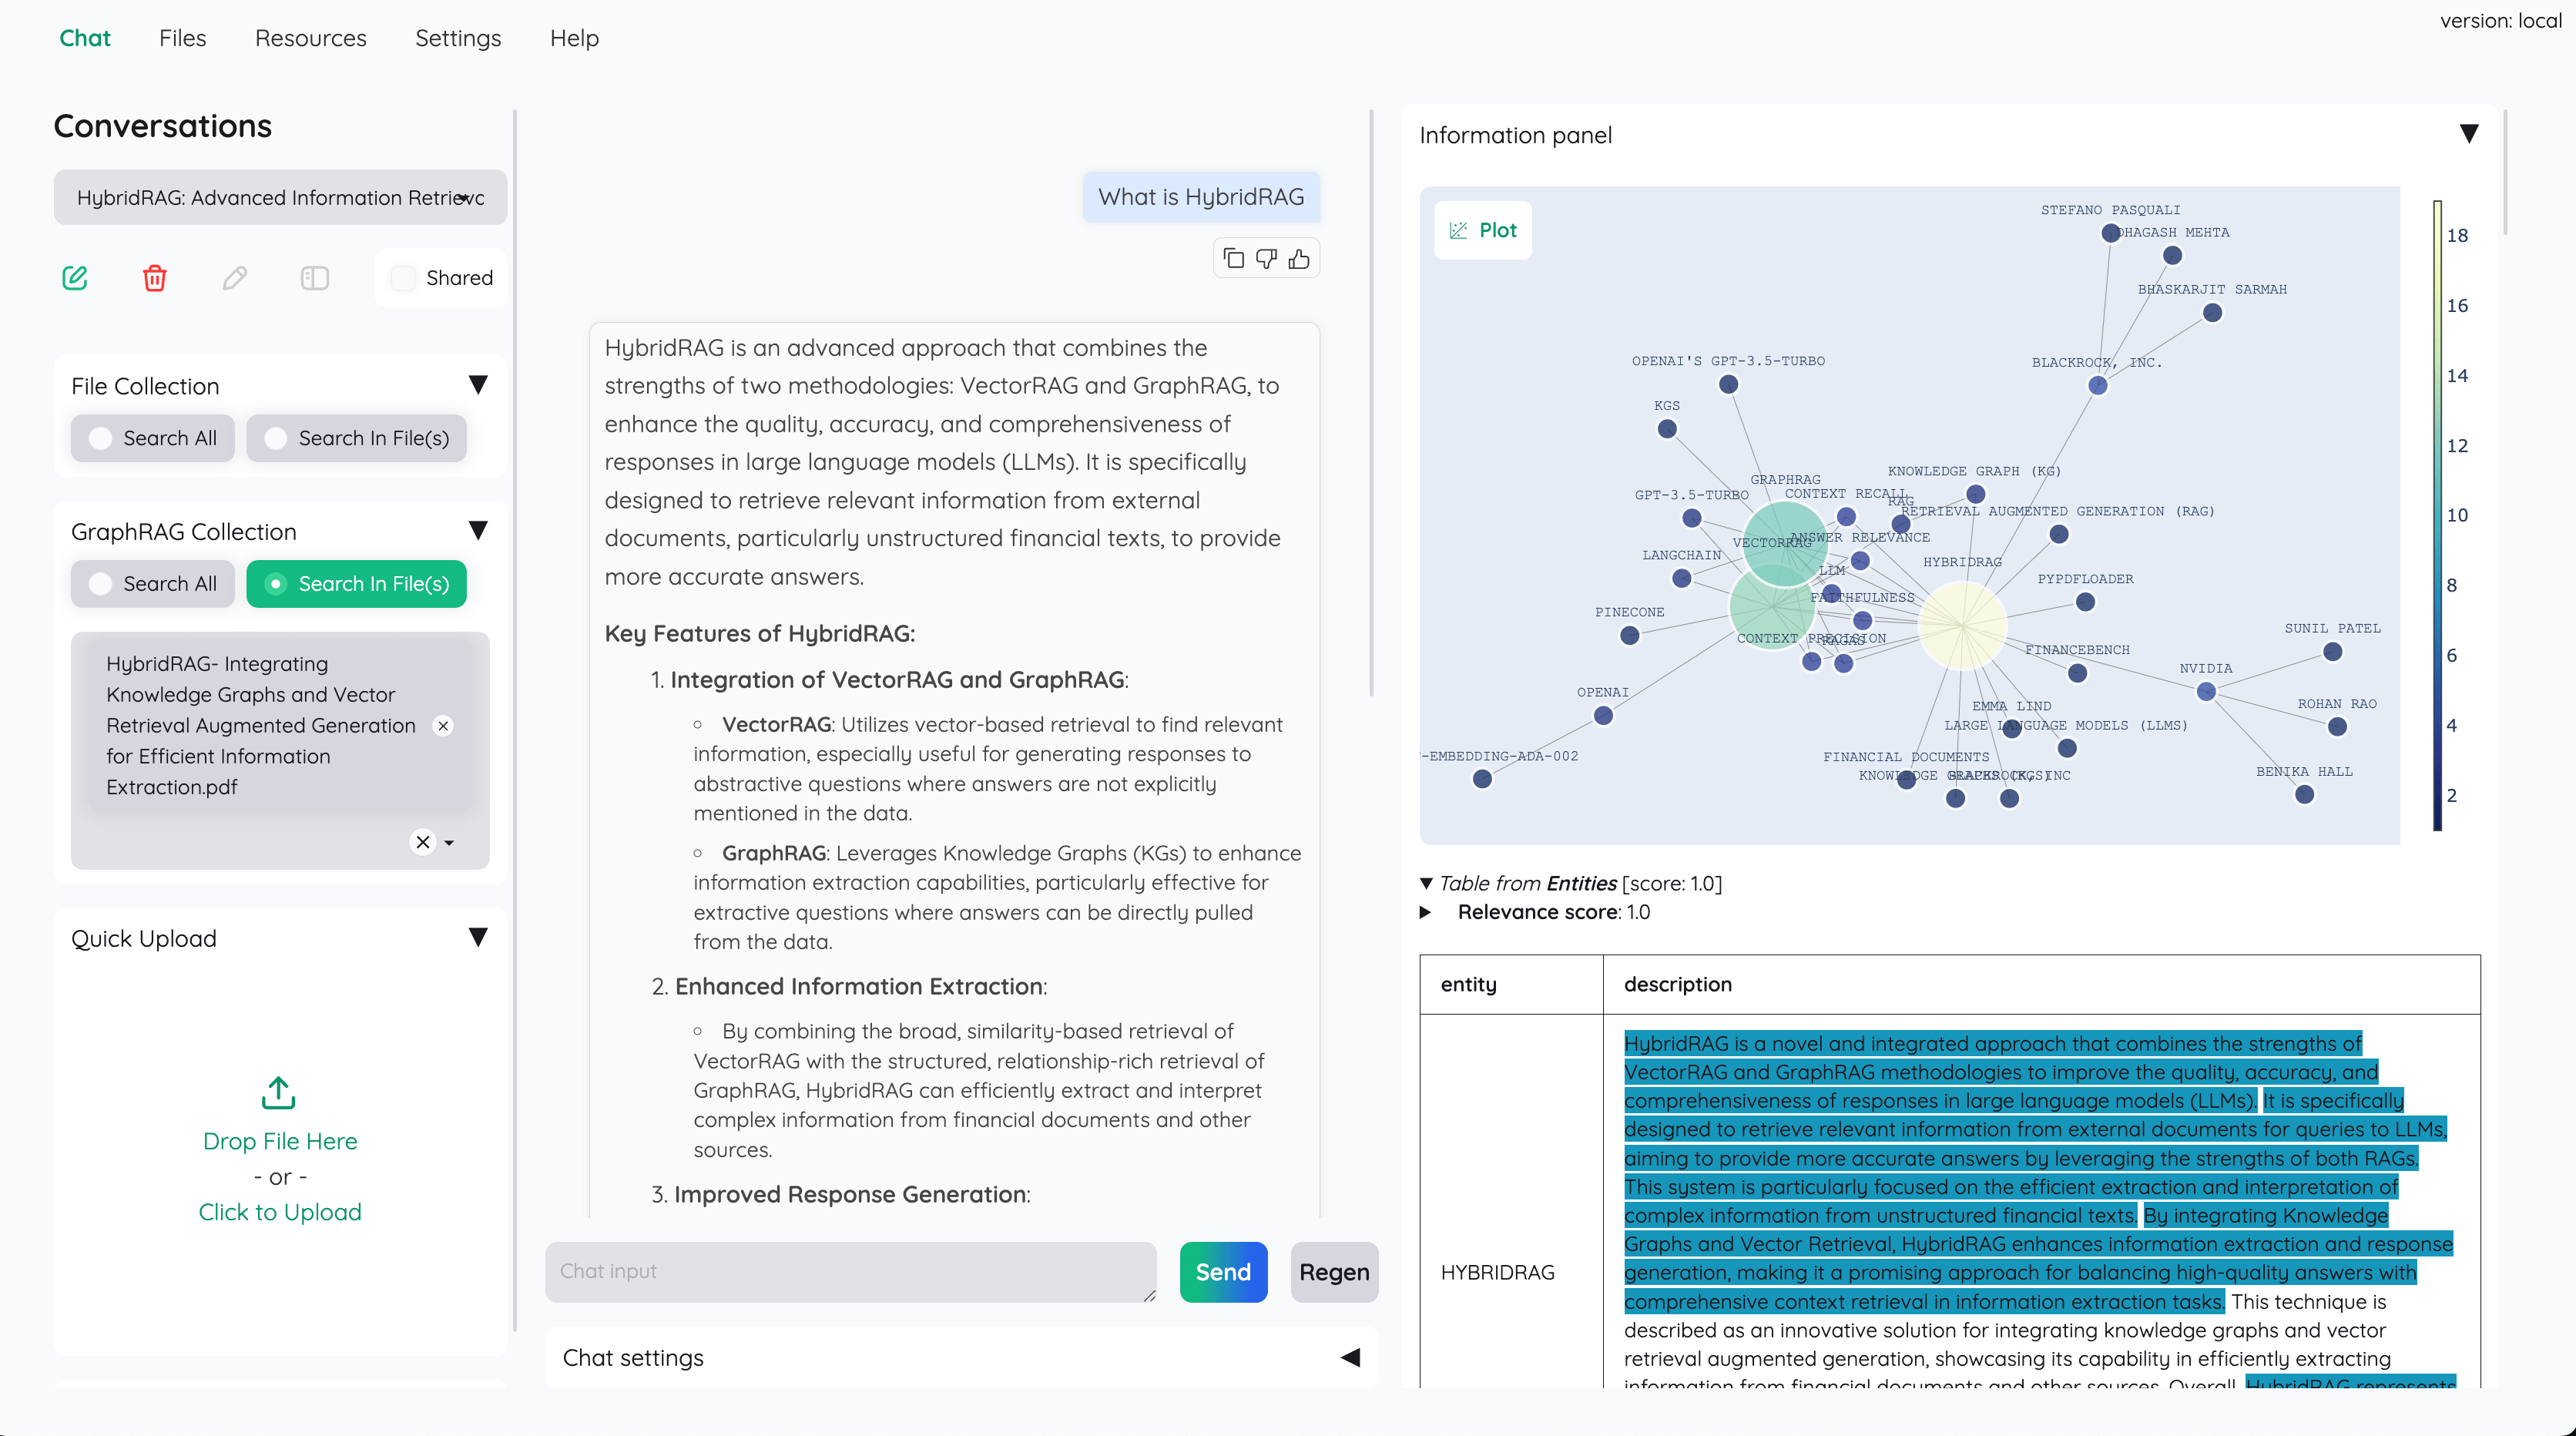Image resolution: width=2576 pixels, height=1436 pixels.
Task: Click the new conversation edit icon
Action: [74, 276]
